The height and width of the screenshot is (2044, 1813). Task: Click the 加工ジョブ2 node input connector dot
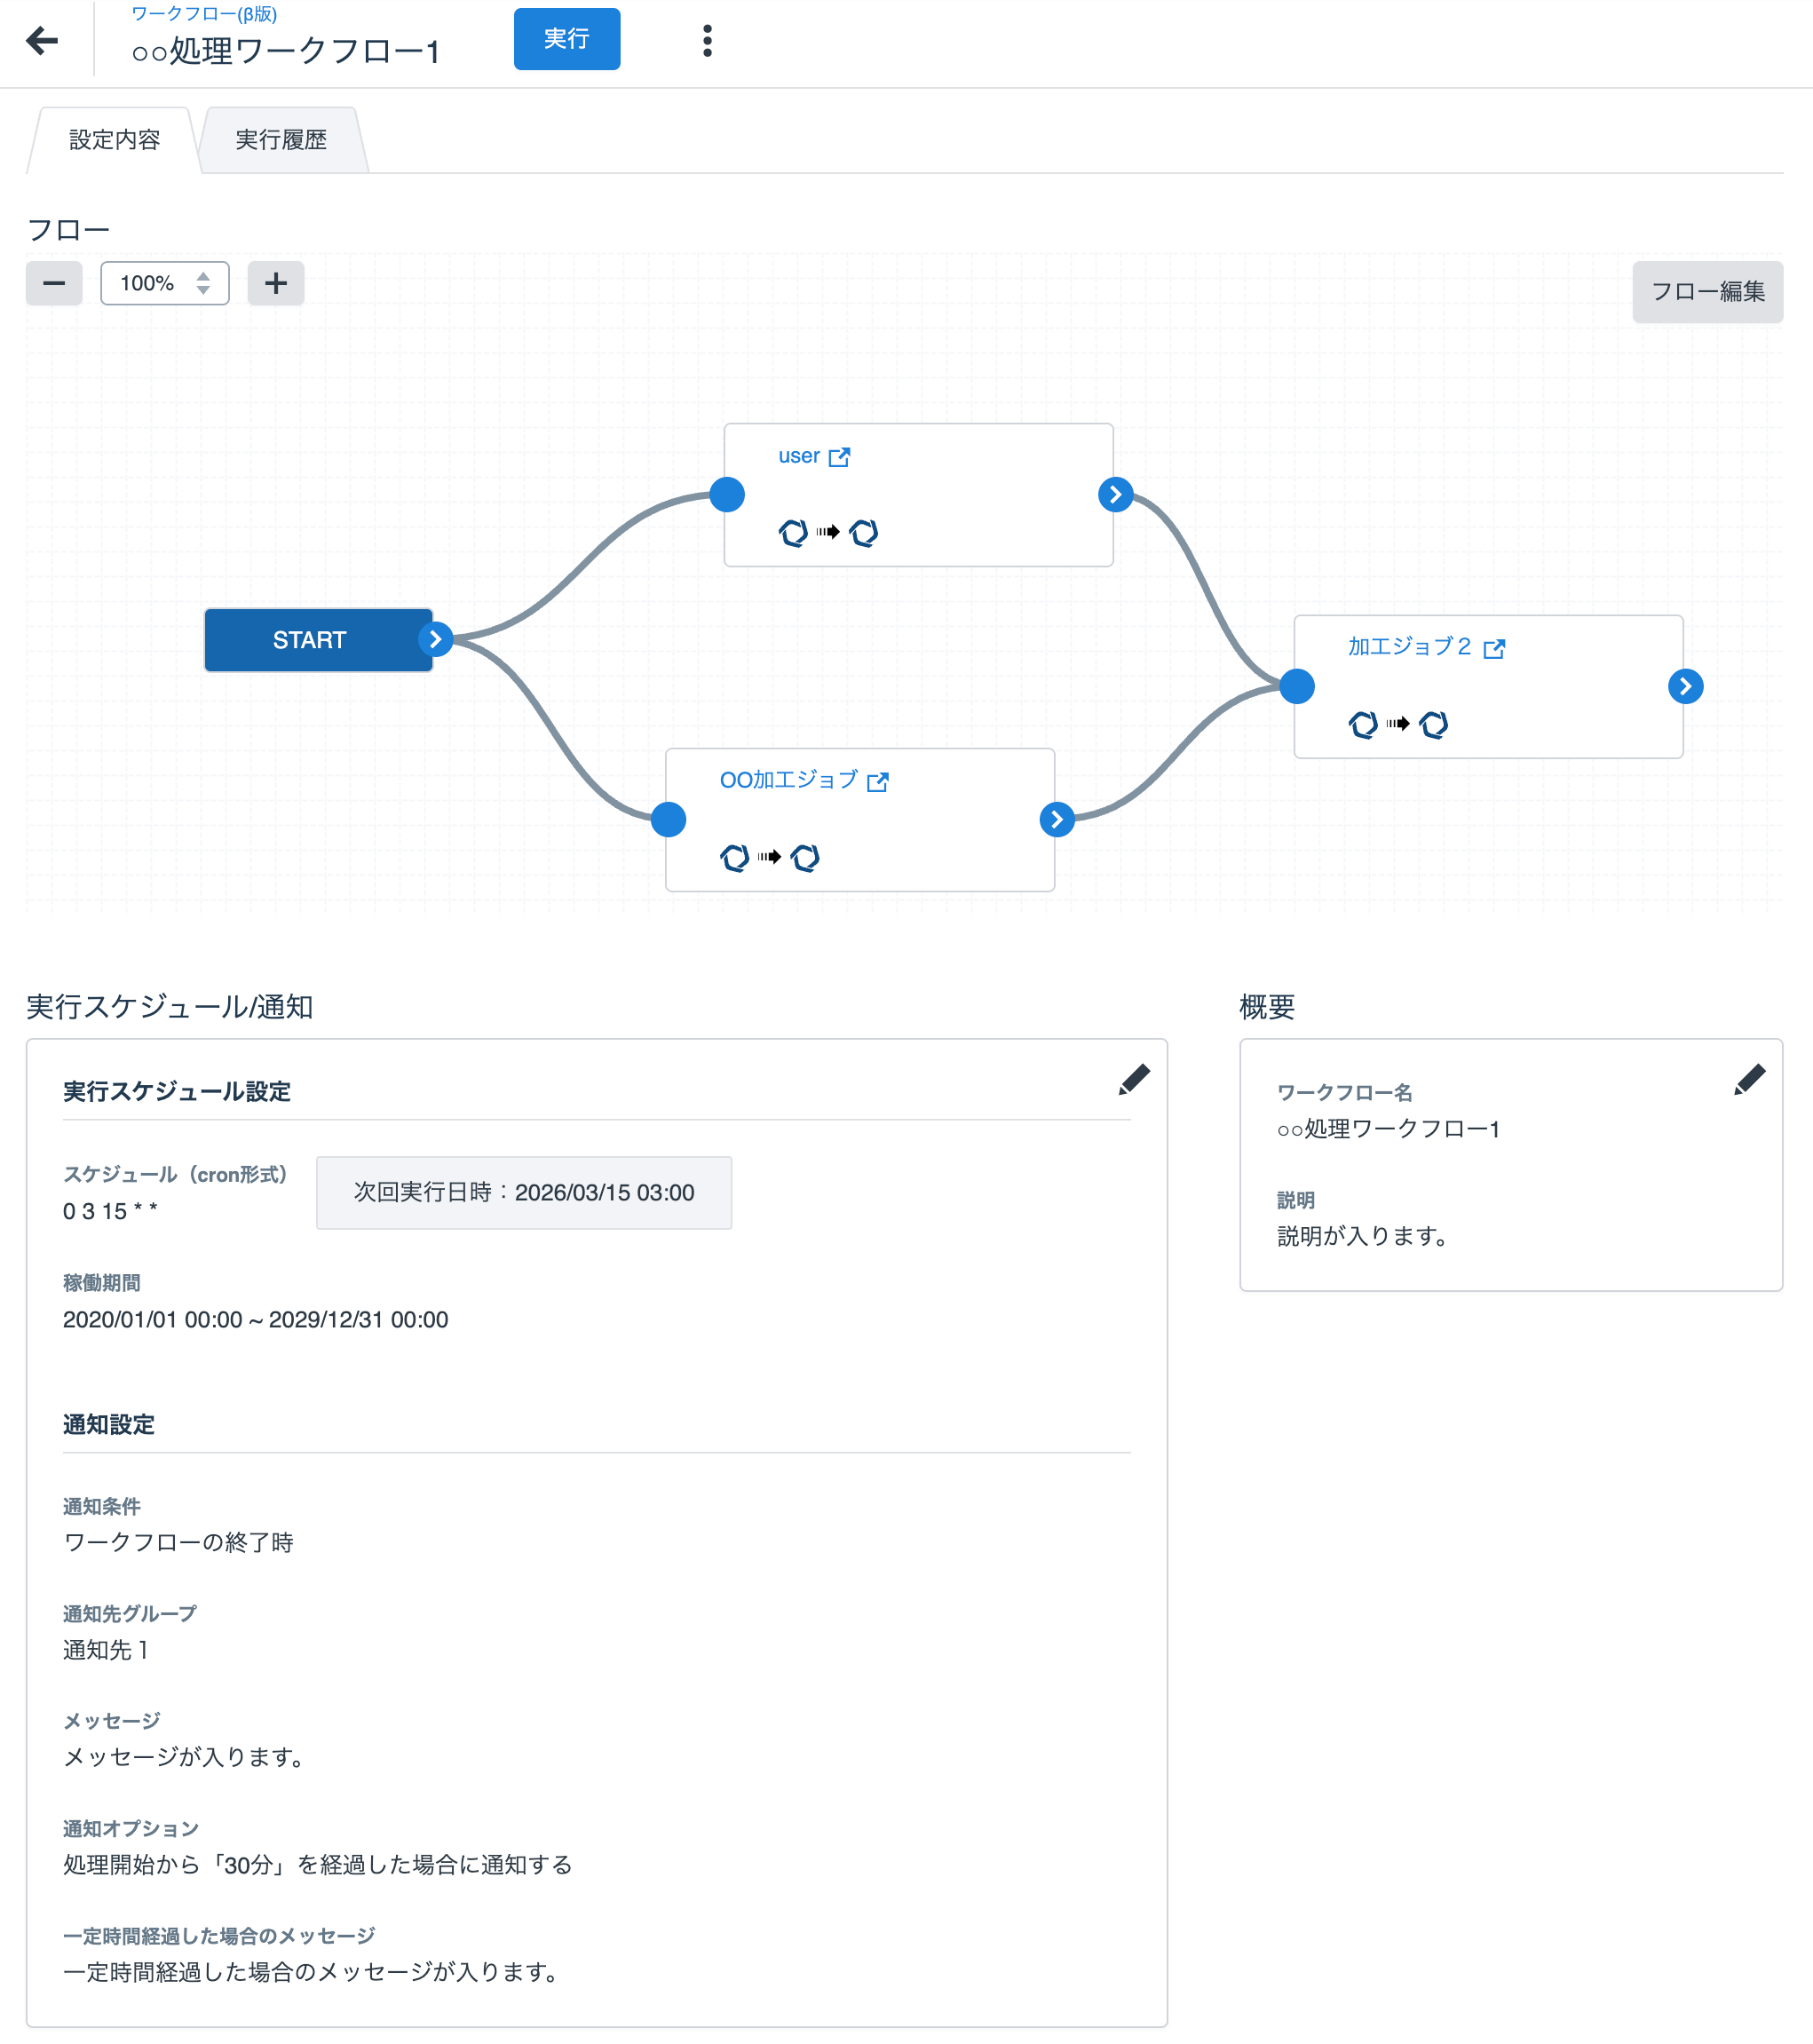pyautogui.click(x=1297, y=686)
